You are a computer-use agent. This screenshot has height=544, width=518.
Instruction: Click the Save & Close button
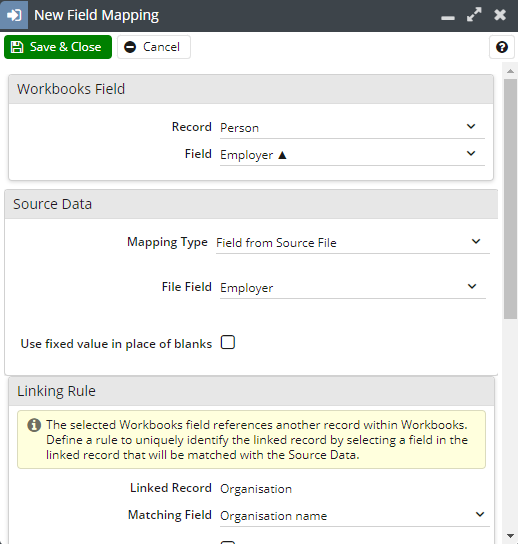(58, 47)
